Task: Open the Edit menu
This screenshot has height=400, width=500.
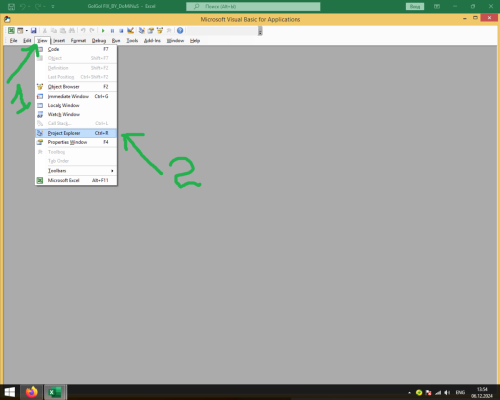Action: (27, 41)
